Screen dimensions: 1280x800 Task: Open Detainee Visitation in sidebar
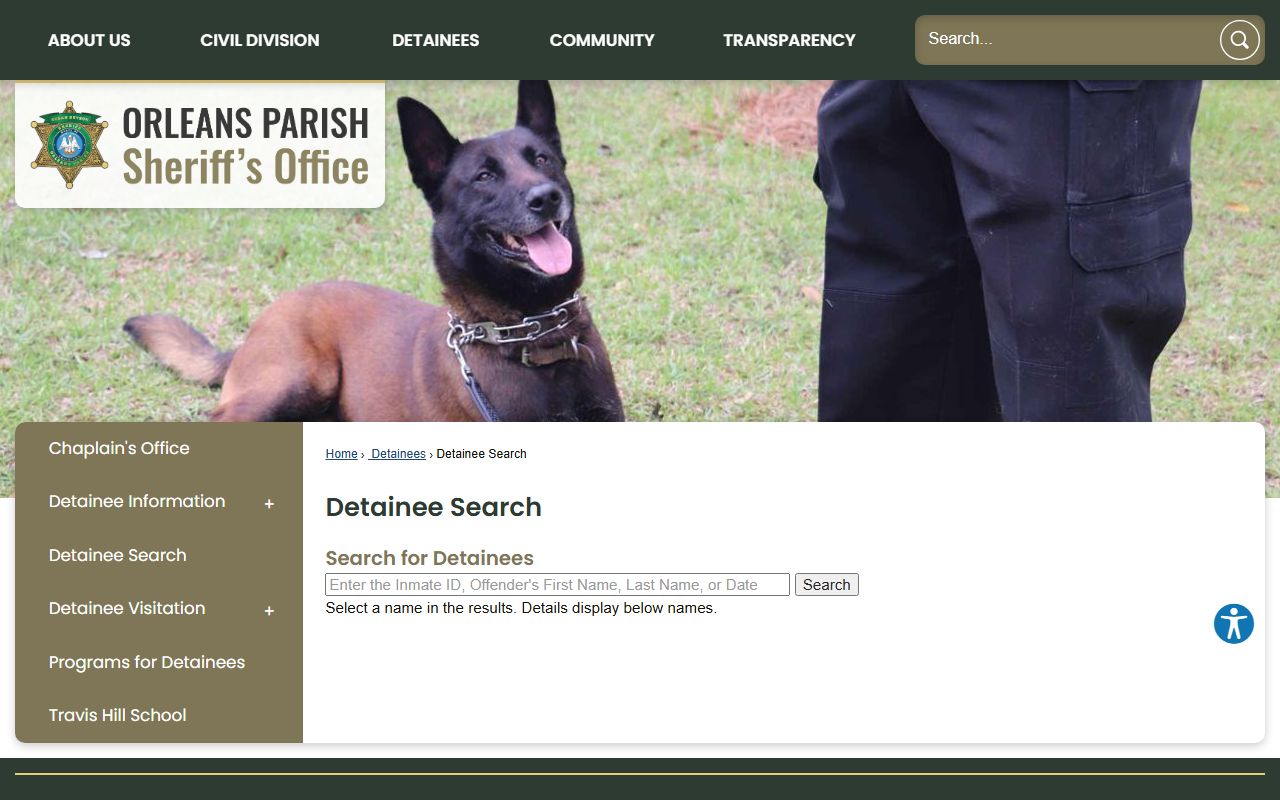pos(127,608)
